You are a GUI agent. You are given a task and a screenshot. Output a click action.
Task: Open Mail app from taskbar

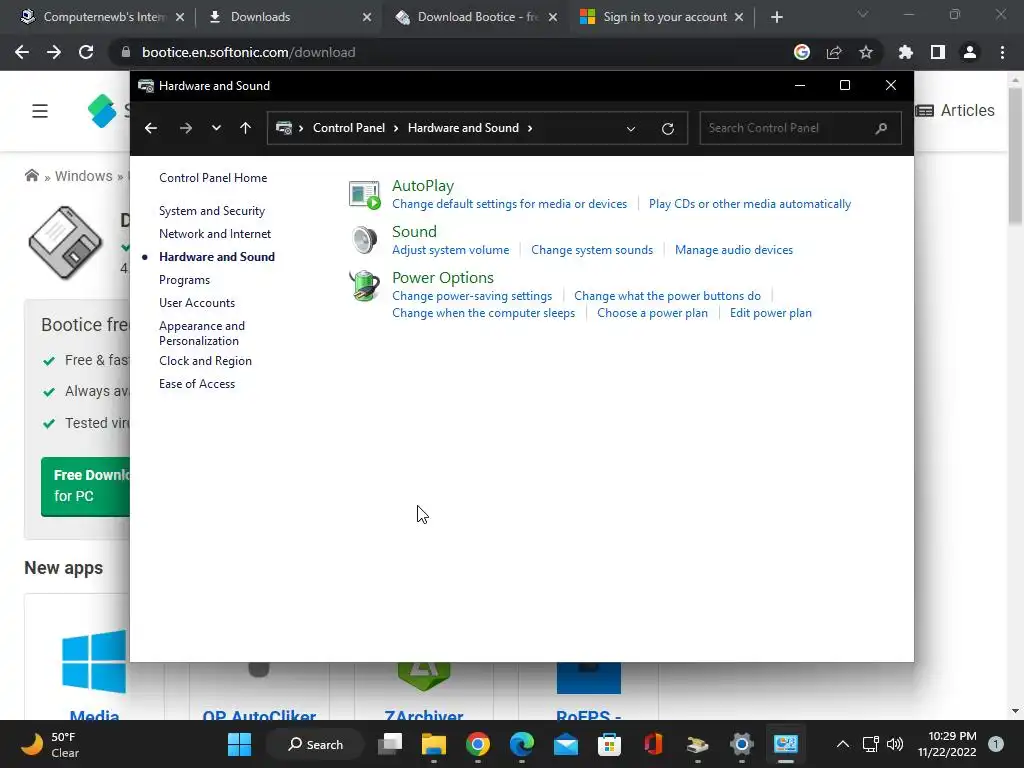566,744
